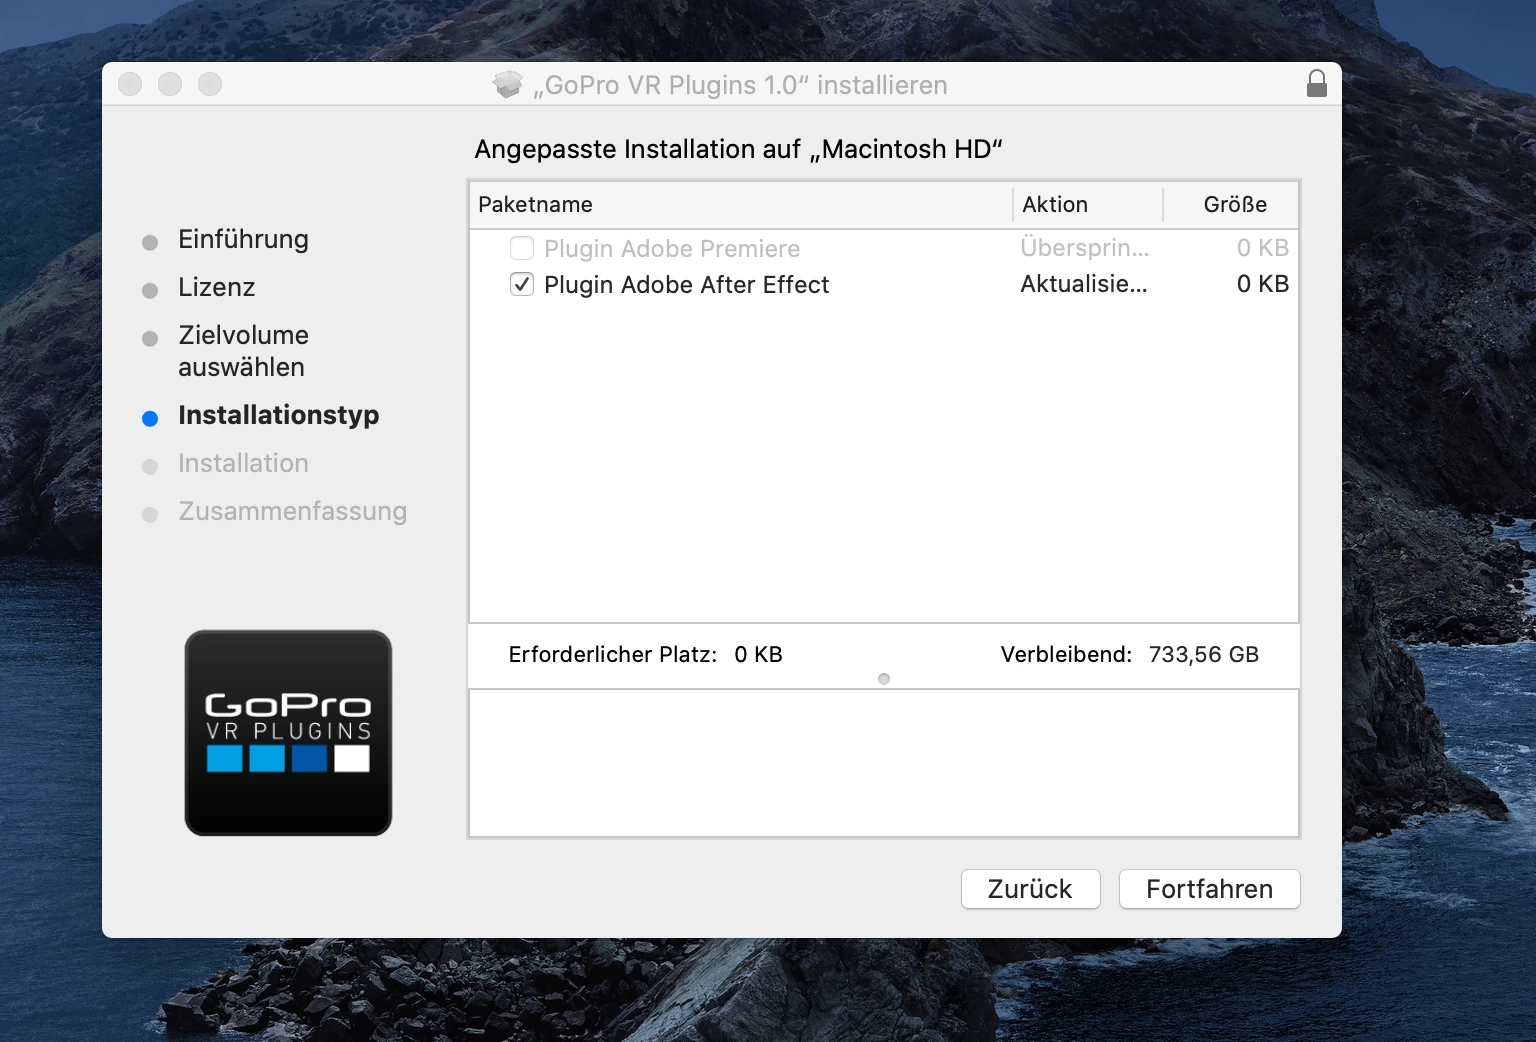
Task: Click the Aktualisie... action cell
Action: click(x=1084, y=284)
